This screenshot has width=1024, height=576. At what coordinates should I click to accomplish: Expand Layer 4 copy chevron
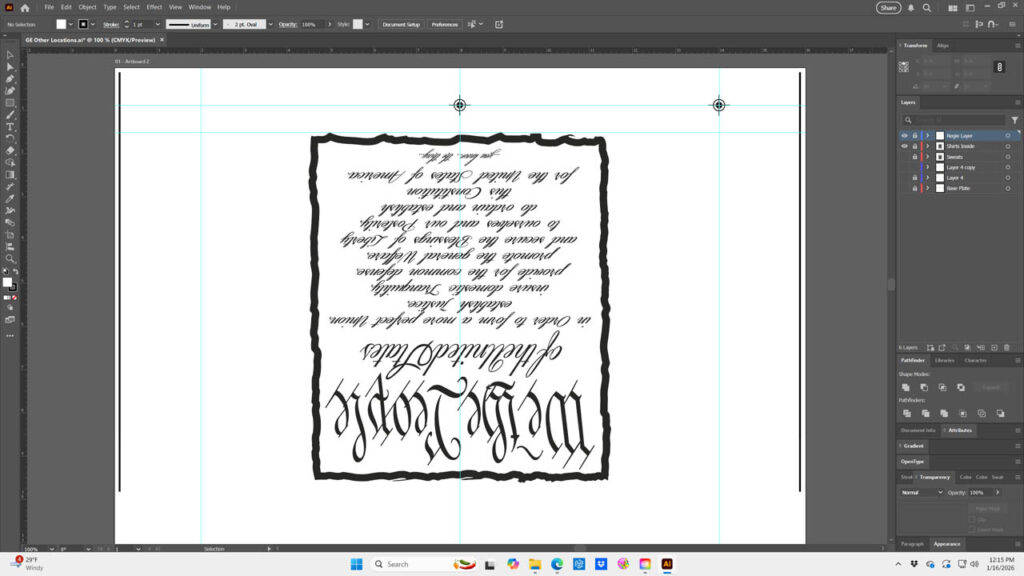pos(927,167)
